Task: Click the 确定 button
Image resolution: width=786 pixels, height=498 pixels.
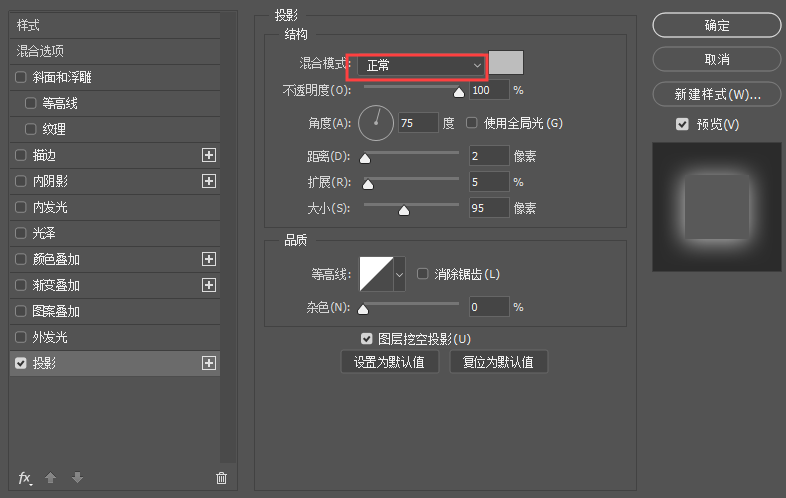Action: 717,25
